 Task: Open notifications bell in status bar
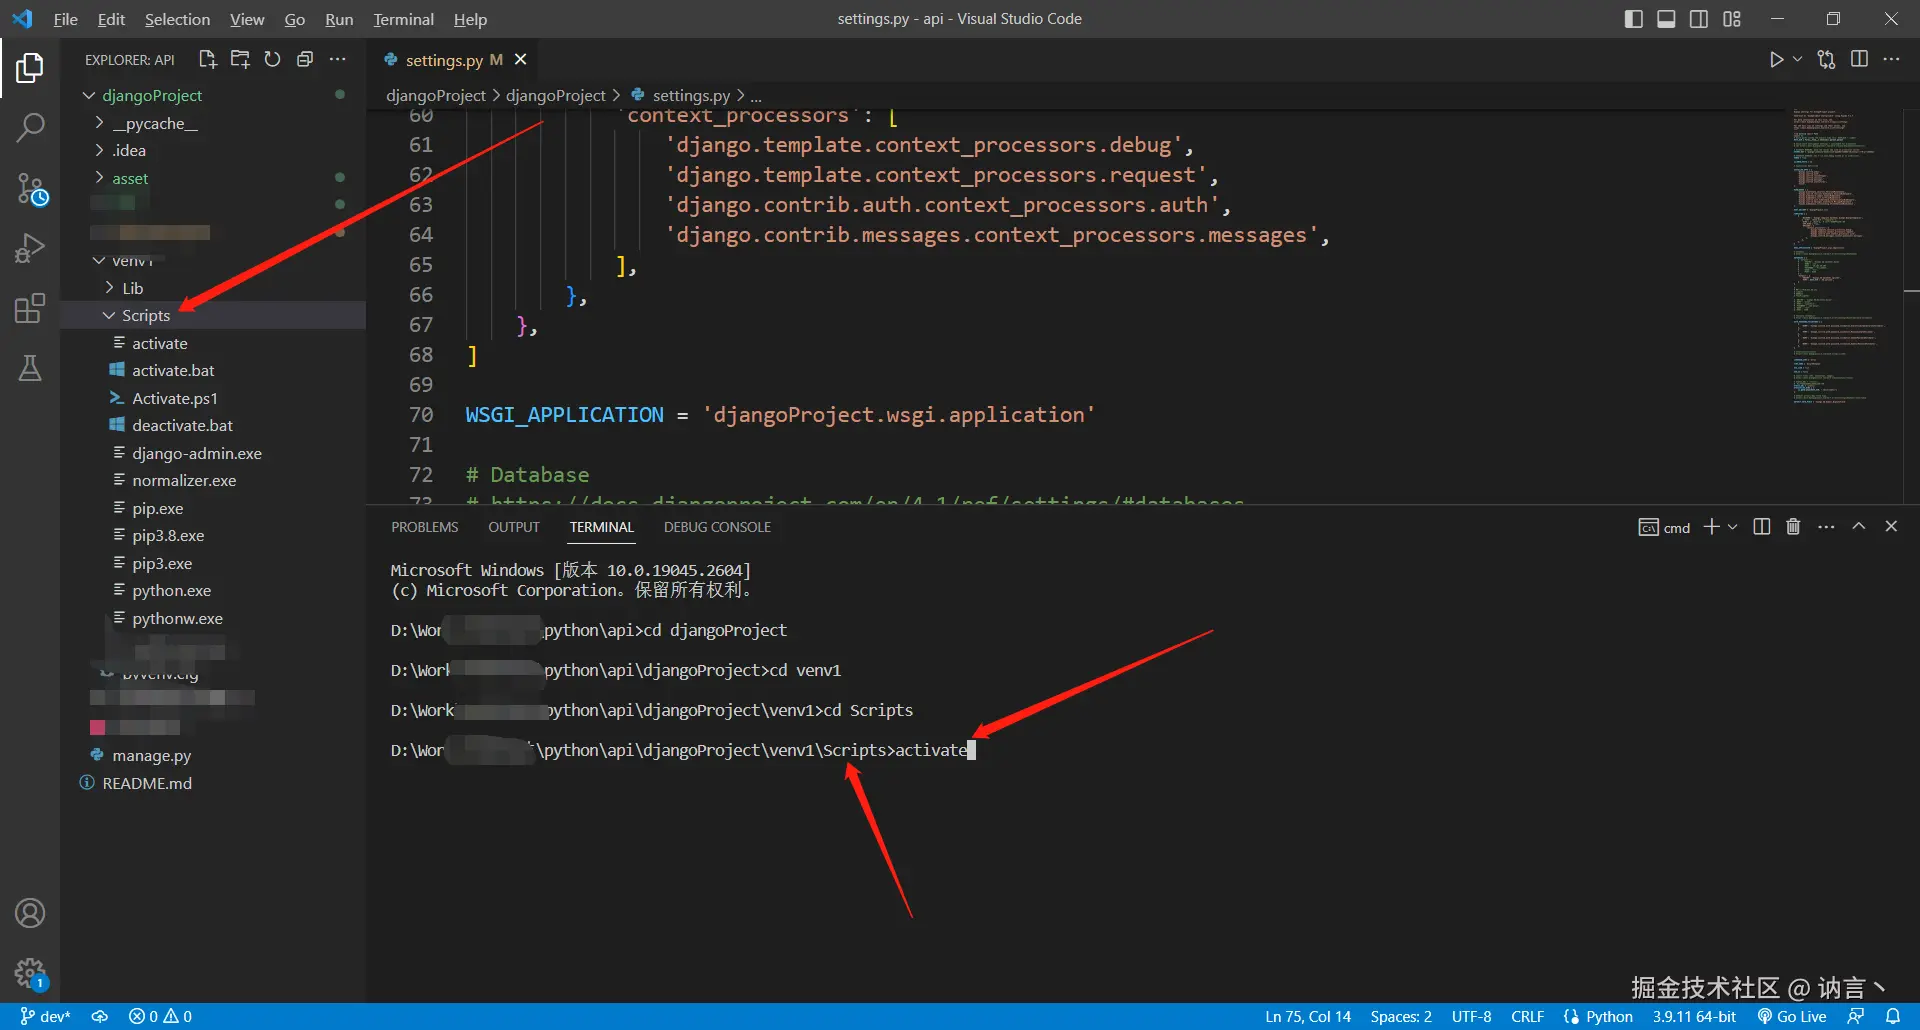tap(1893, 1016)
